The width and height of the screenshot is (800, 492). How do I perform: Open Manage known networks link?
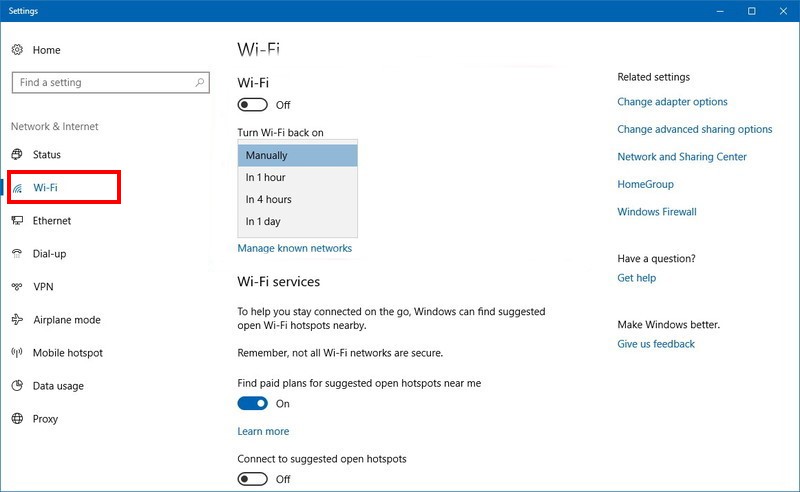(294, 248)
